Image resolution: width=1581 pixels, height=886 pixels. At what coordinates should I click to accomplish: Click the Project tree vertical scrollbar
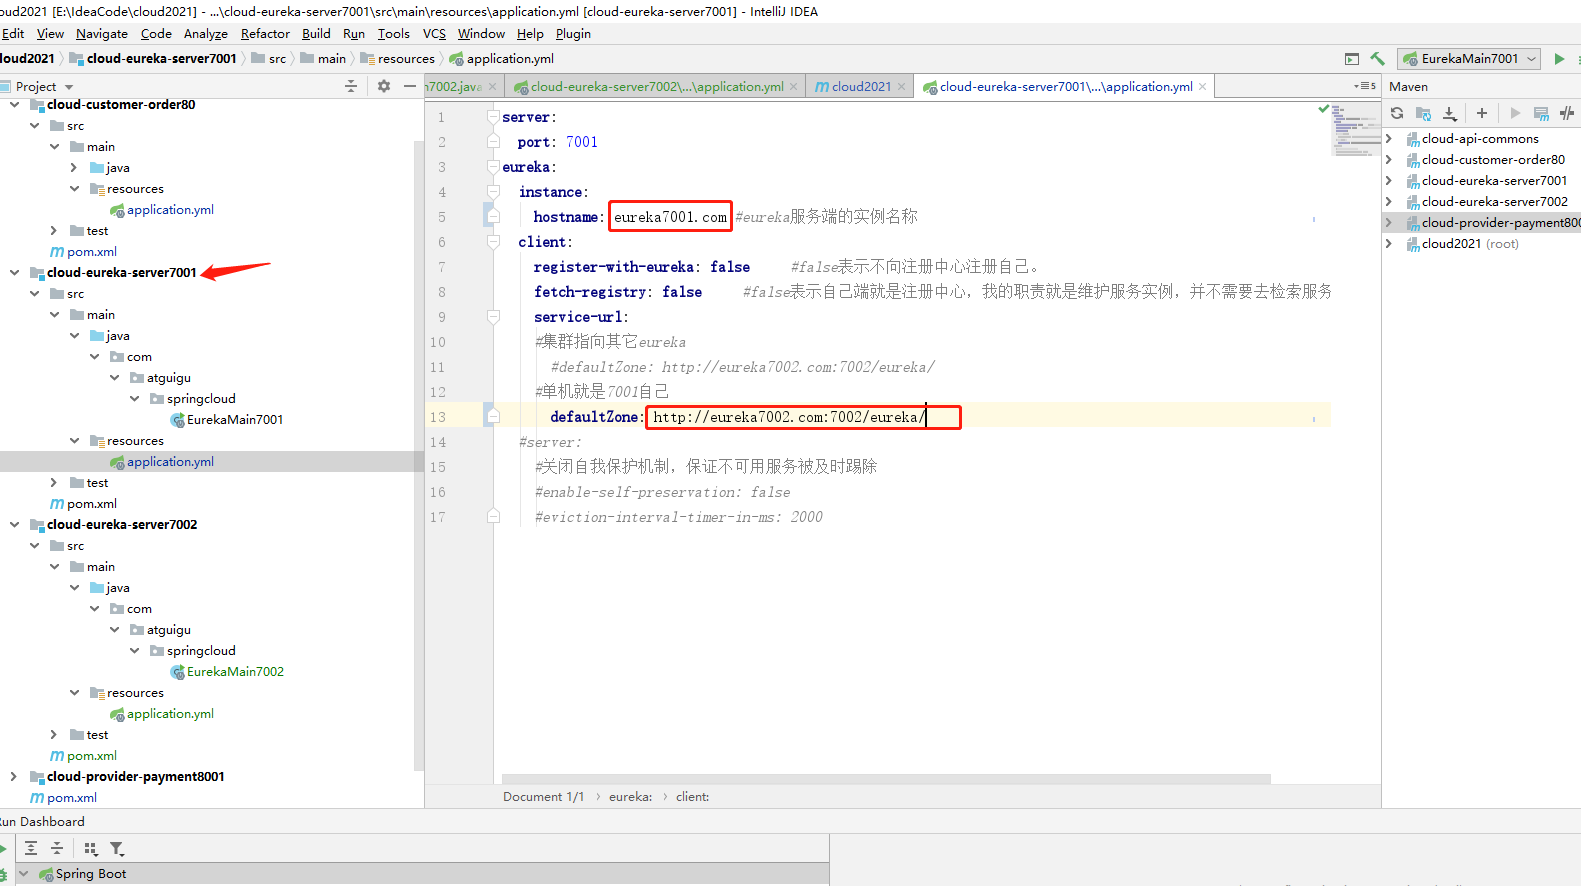coord(419,455)
